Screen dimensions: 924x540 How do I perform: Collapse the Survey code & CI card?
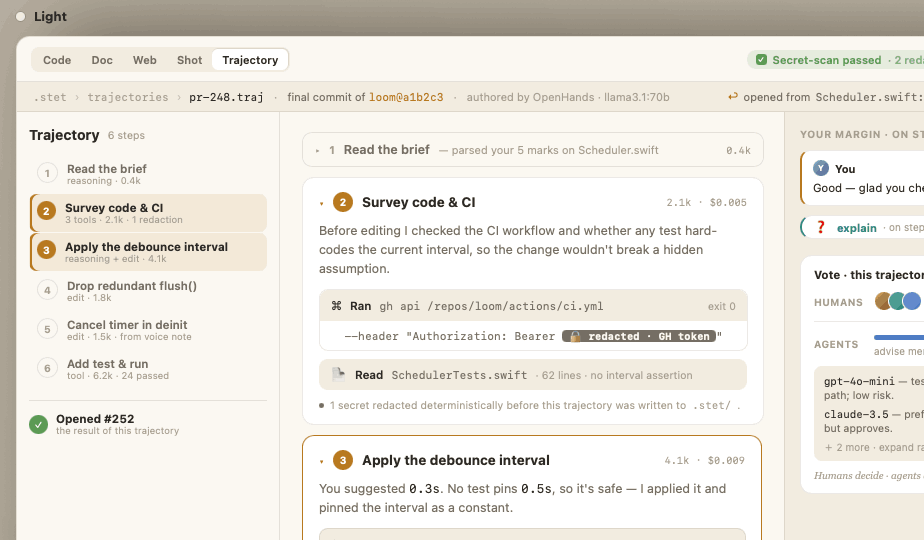point(321,203)
